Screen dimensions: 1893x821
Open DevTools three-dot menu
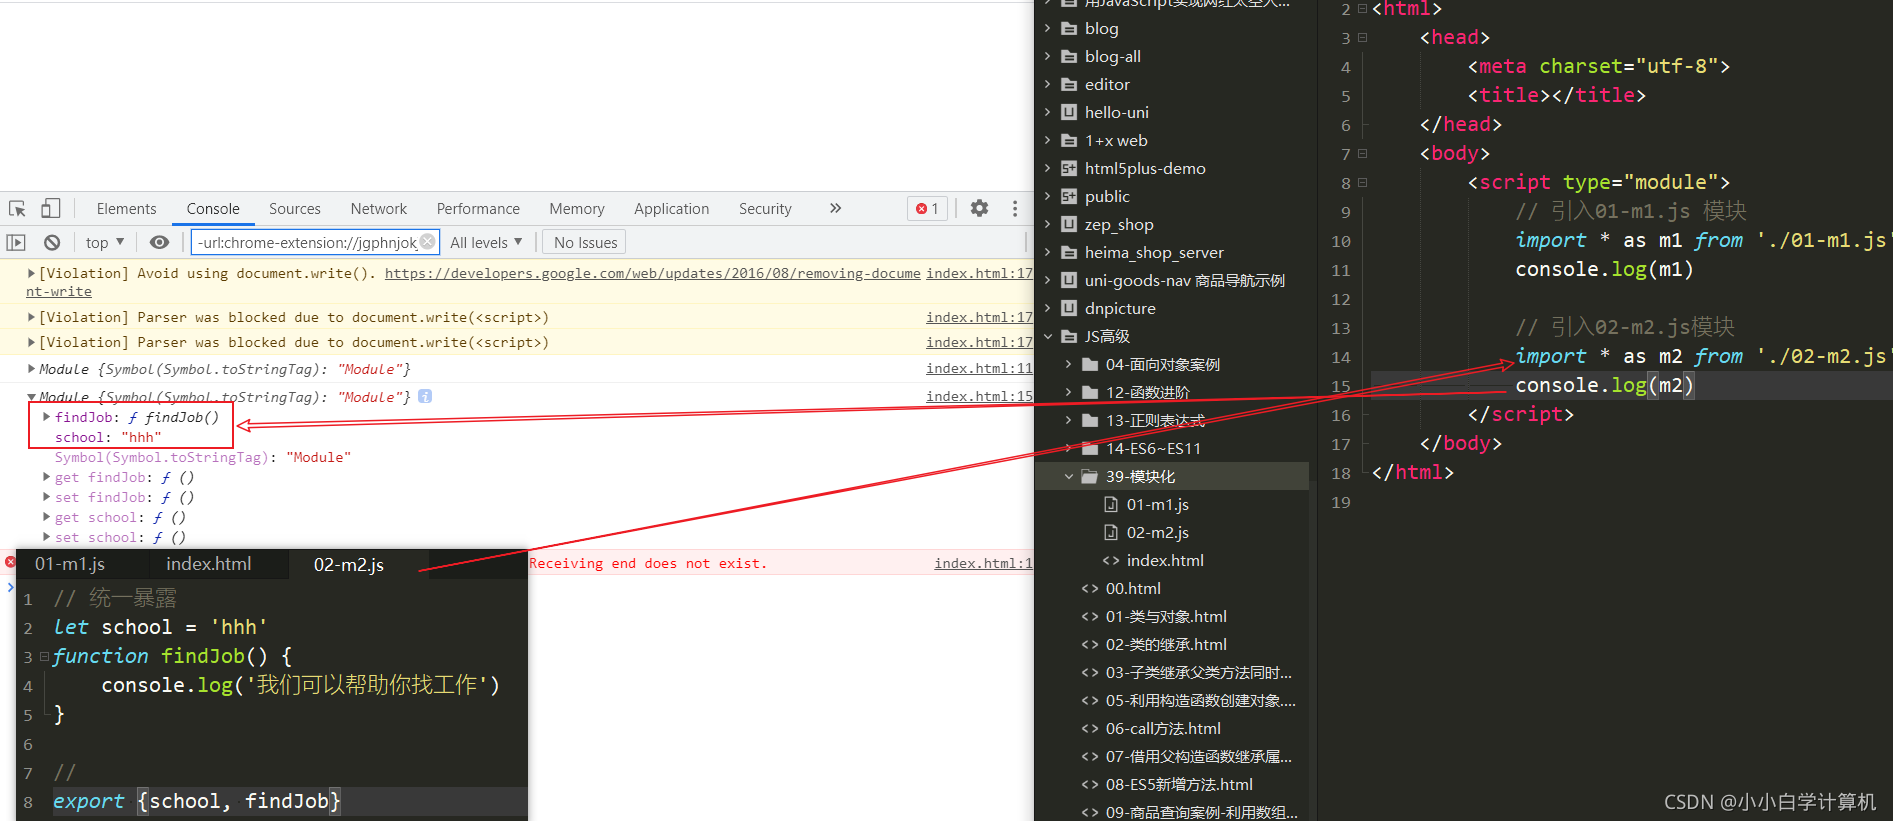(x=1014, y=208)
